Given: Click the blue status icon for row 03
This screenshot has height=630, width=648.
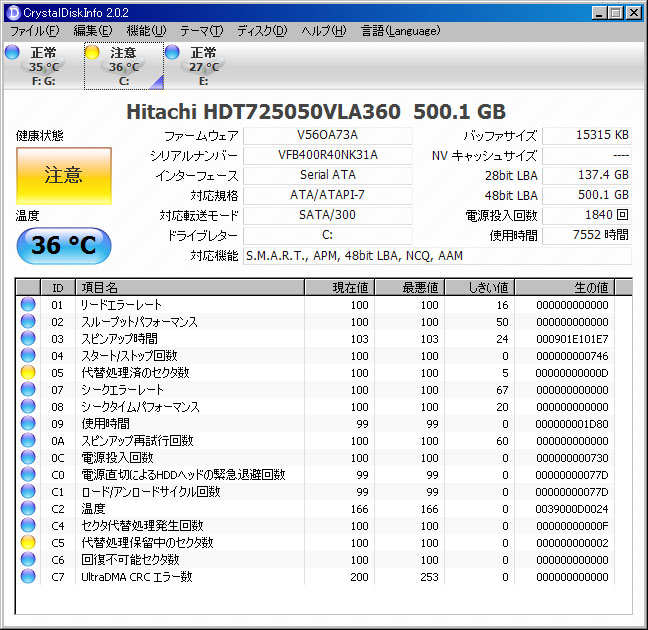Looking at the screenshot, I should (x=28, y=338).
